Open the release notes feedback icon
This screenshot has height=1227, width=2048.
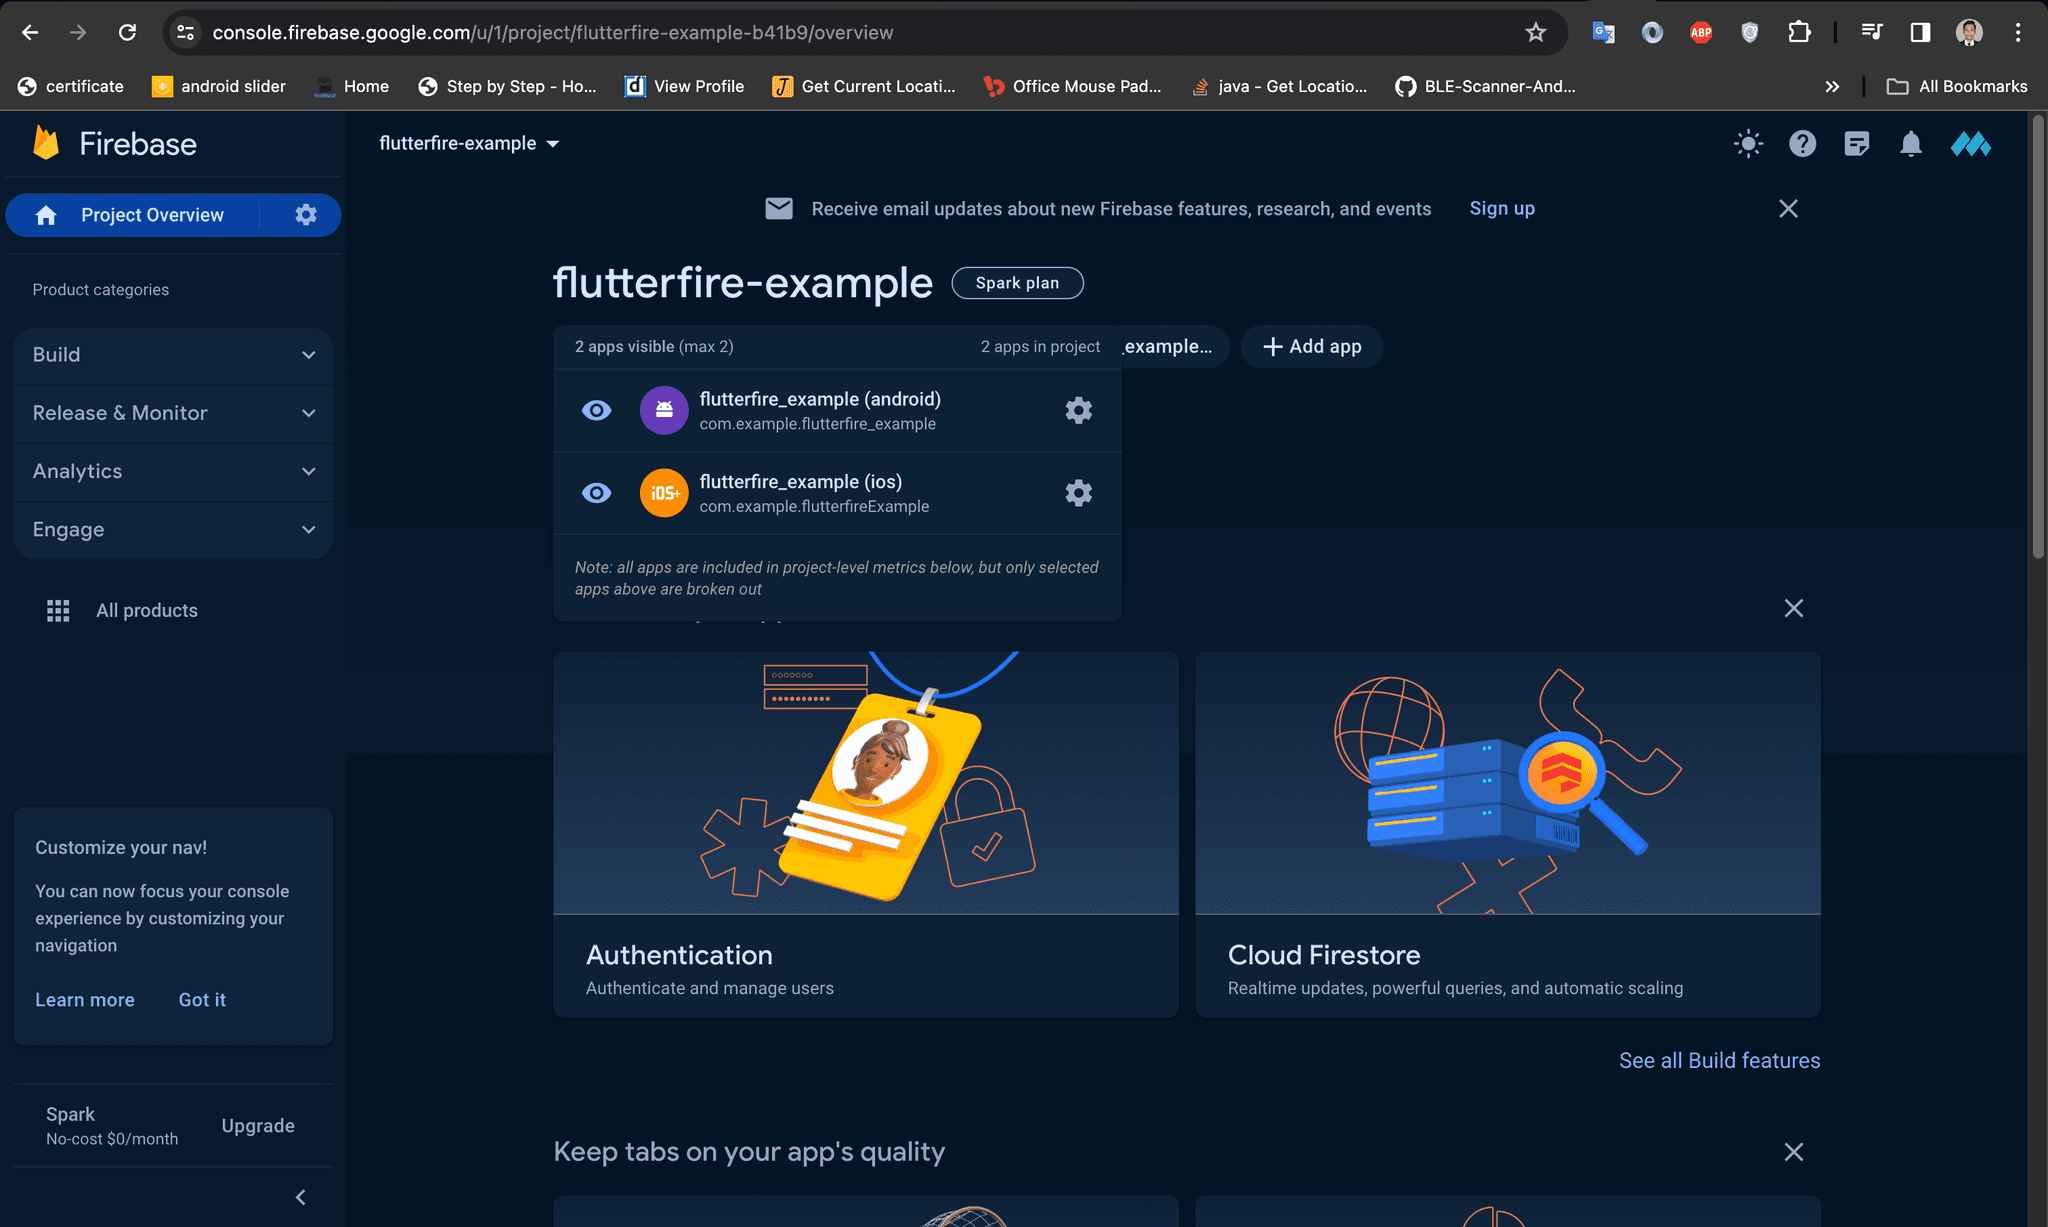(1856, 144)
